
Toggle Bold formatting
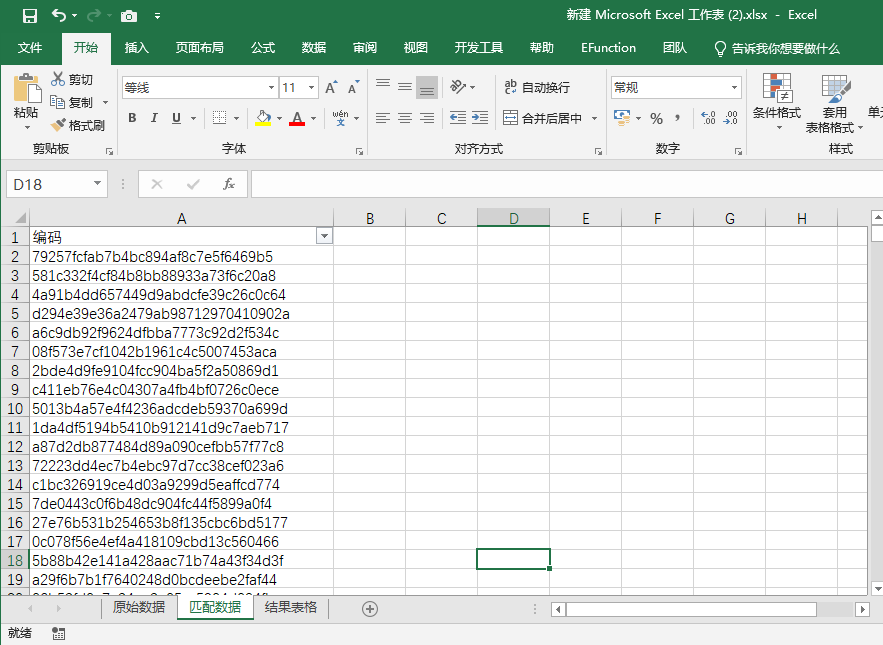click(132, 118)
